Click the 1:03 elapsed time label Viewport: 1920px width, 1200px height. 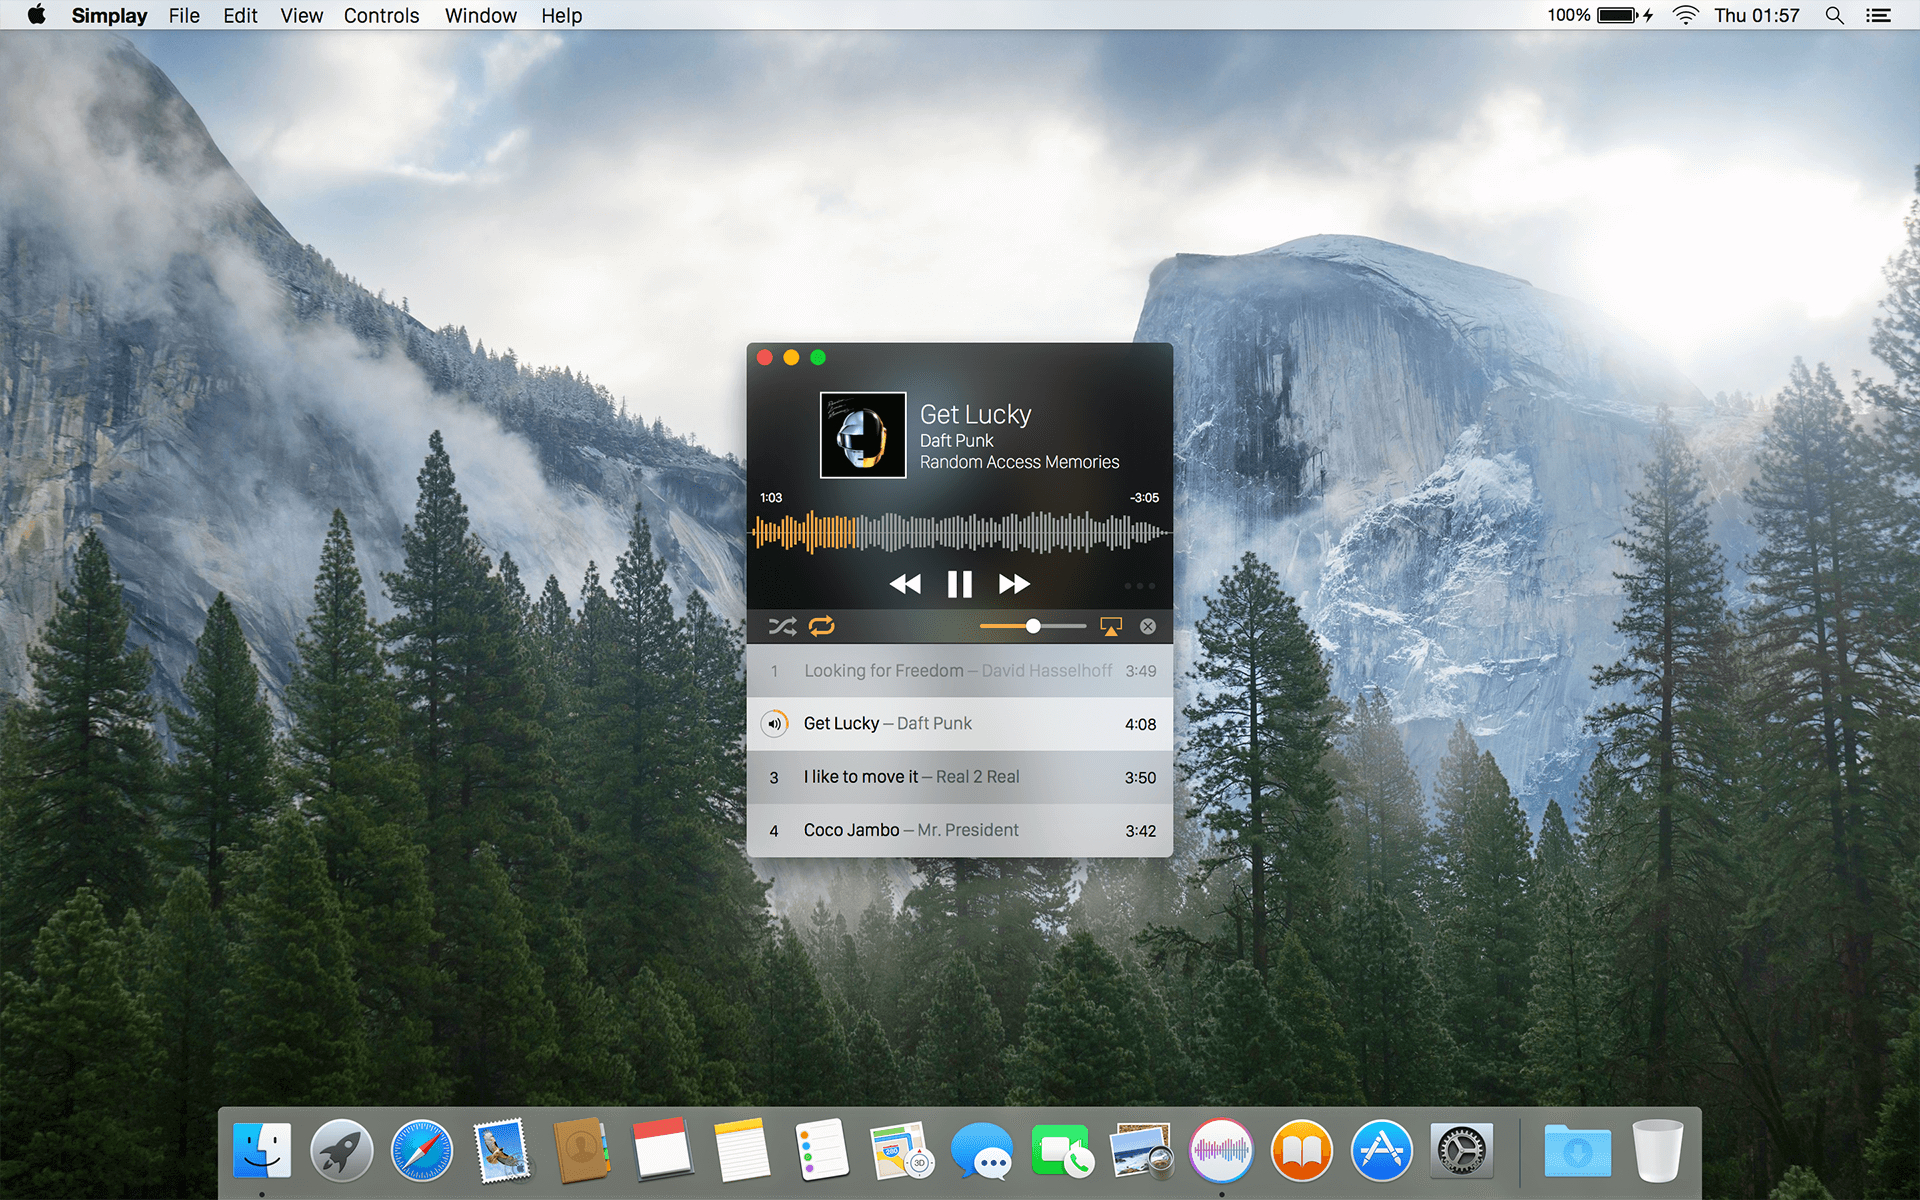(771, 498)
